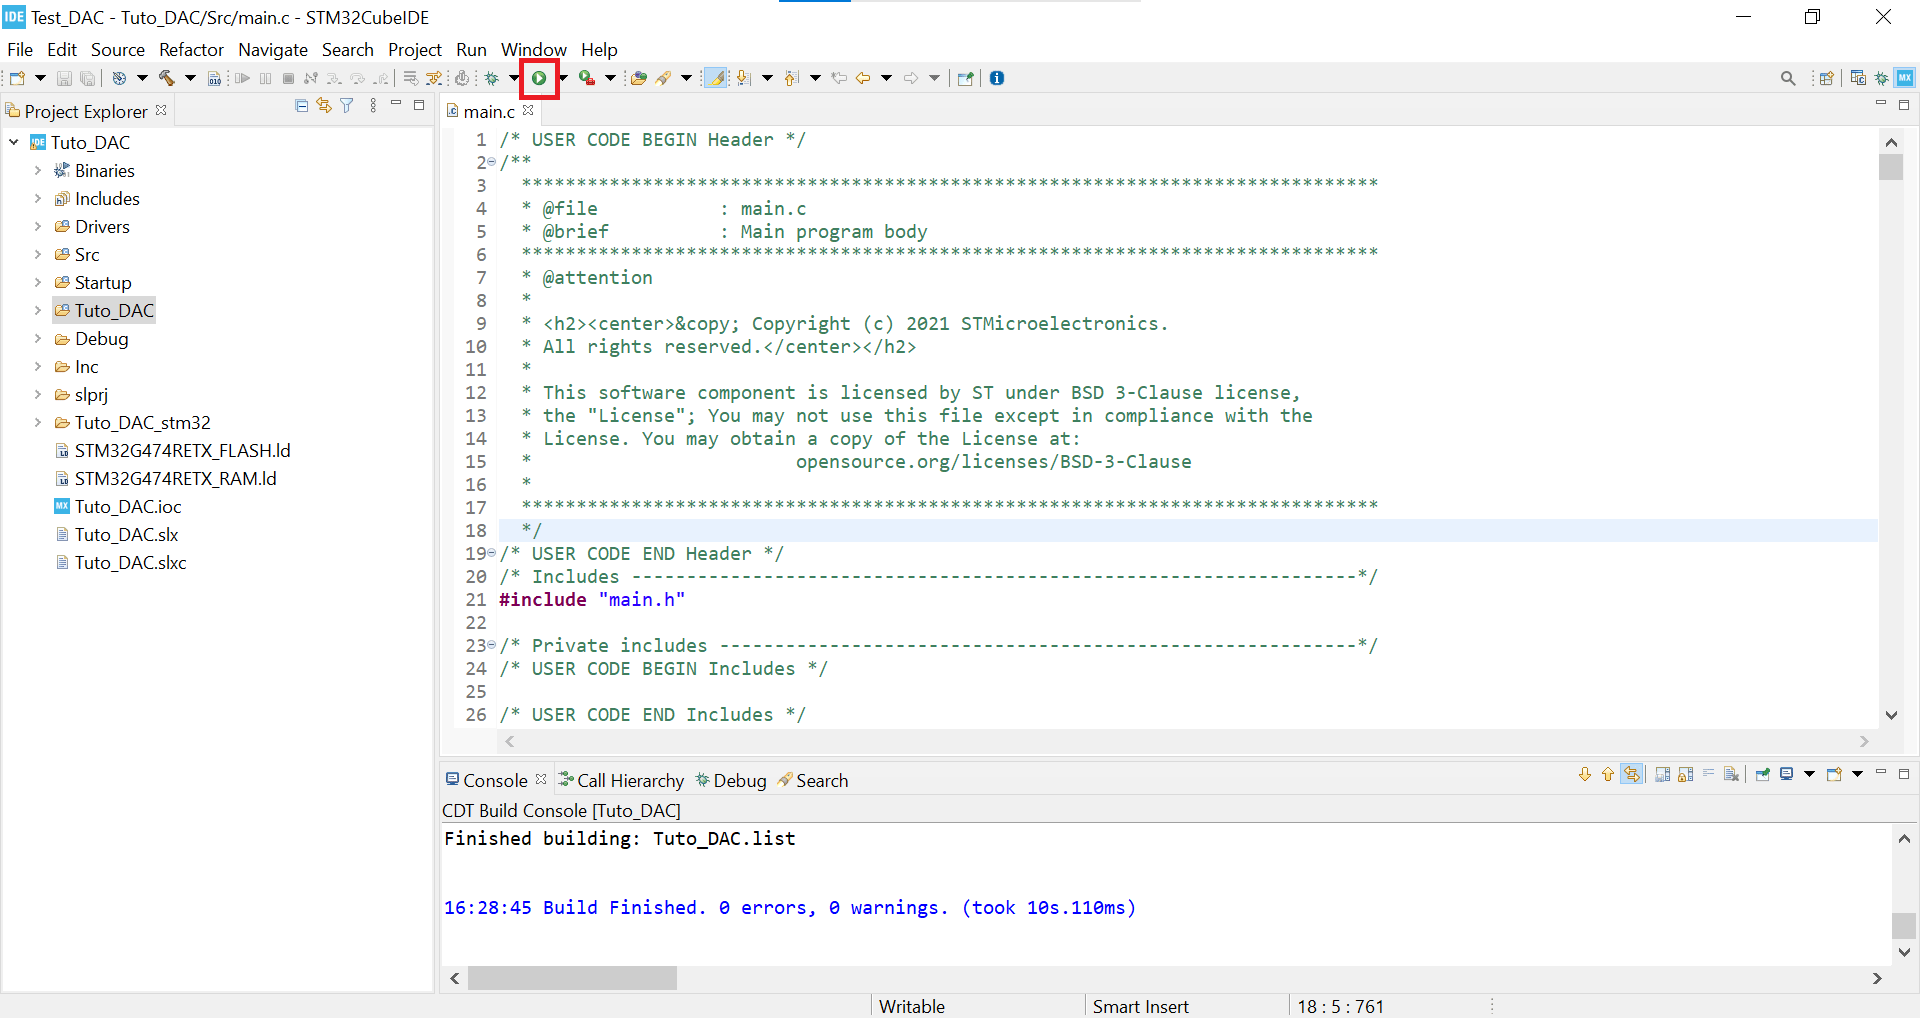Toggle Mark Occurrences highlighter icon
Screen dimensions: 1920x1018
716,78
